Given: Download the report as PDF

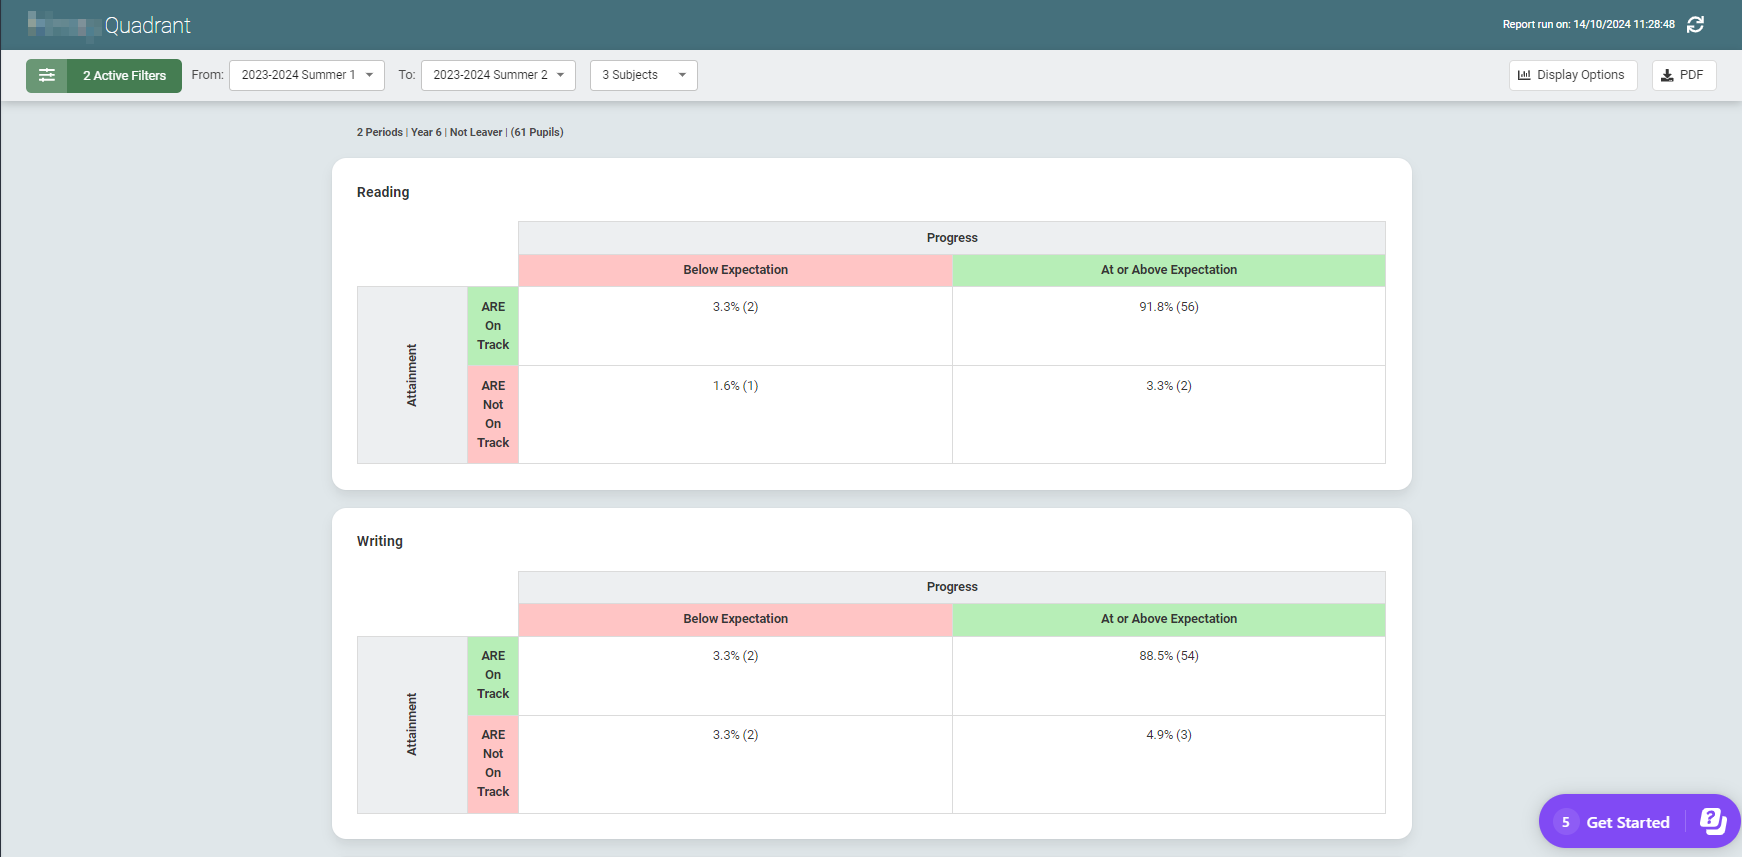Looking at the screenshot, I should pos(1683,75).
